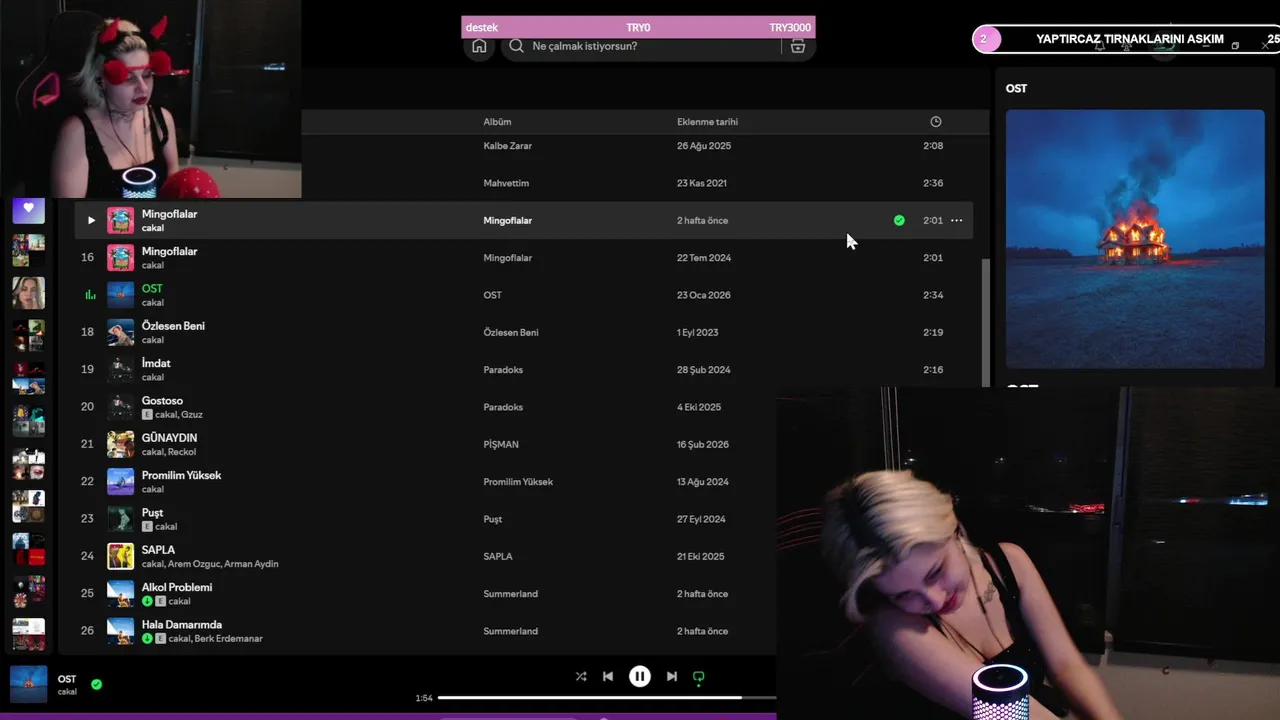This screenshot has height=720, width=1280.
Task: Pause the current song
Action: (640, 676)
